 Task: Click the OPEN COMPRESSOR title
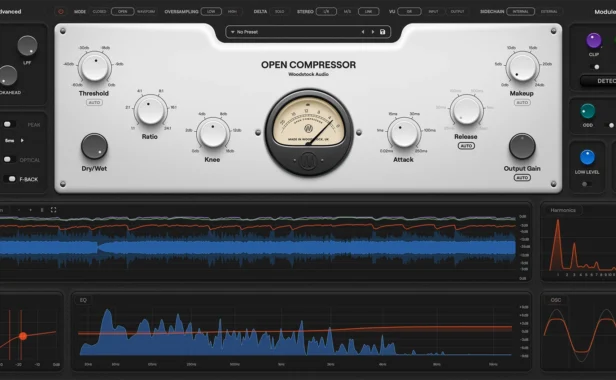coord(308,65)
